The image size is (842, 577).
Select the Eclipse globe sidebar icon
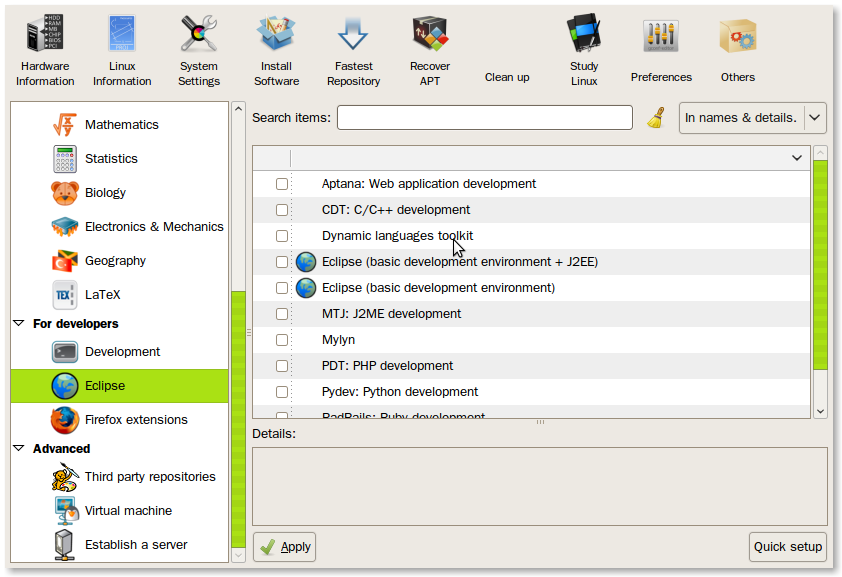coord(64,386)
